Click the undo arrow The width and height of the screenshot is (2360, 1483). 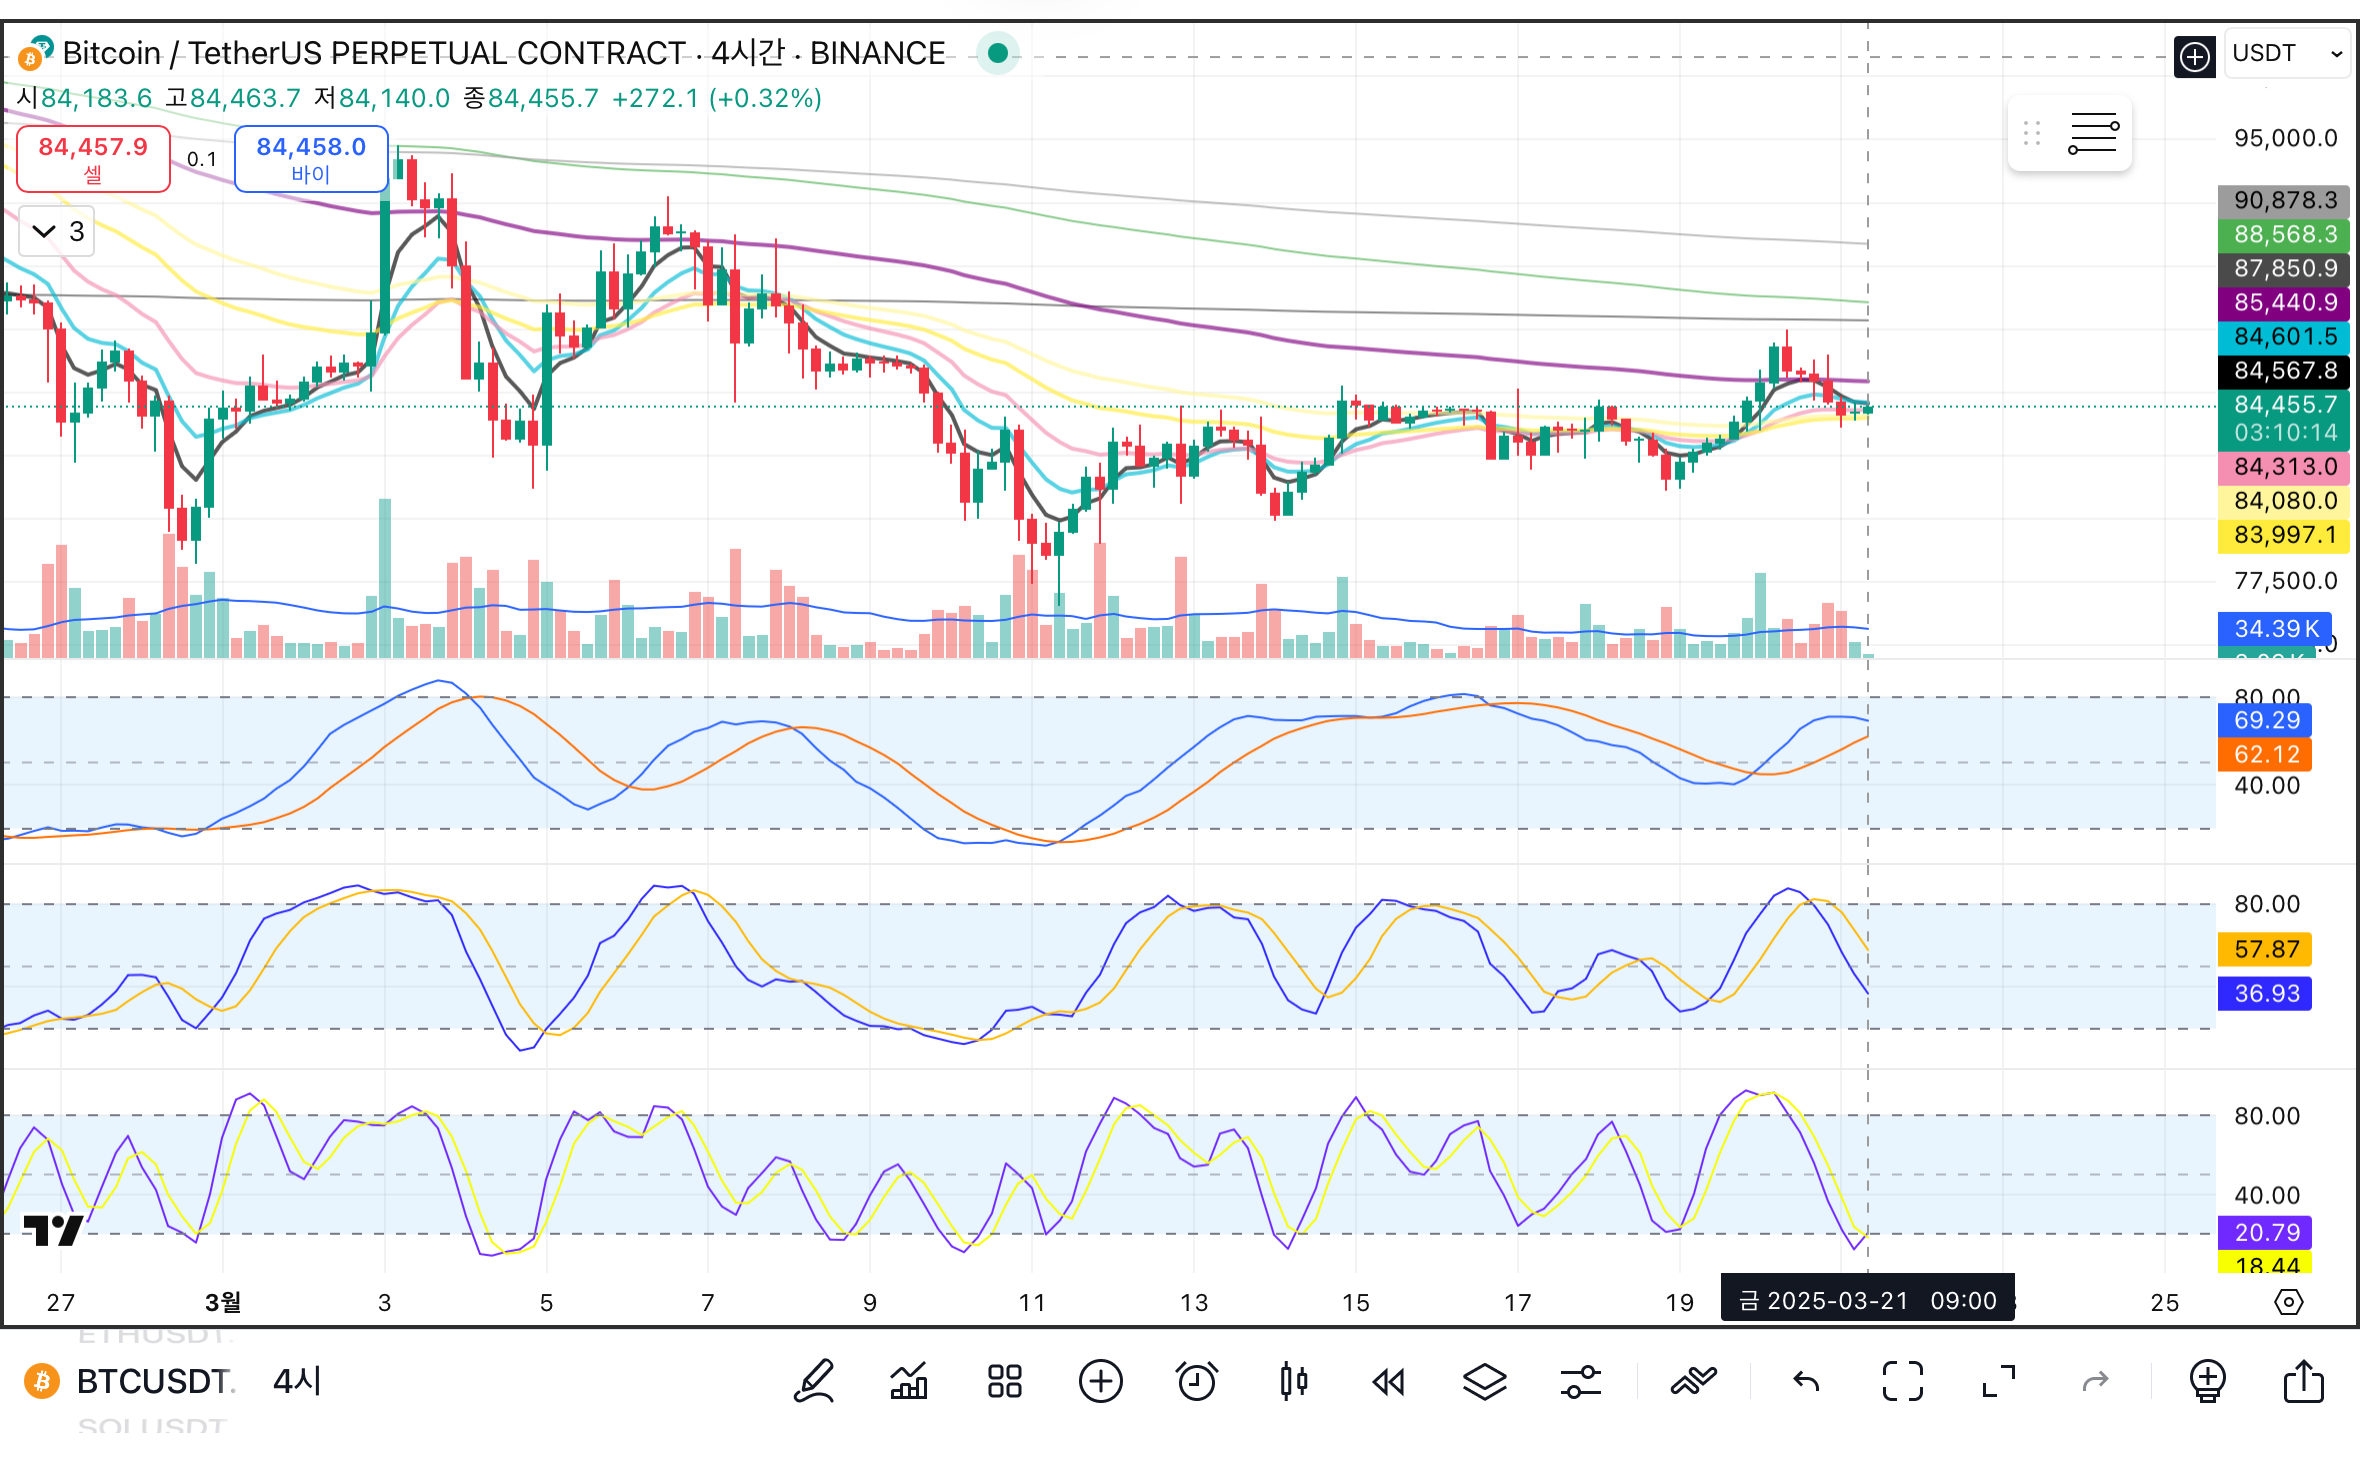1806,1382
